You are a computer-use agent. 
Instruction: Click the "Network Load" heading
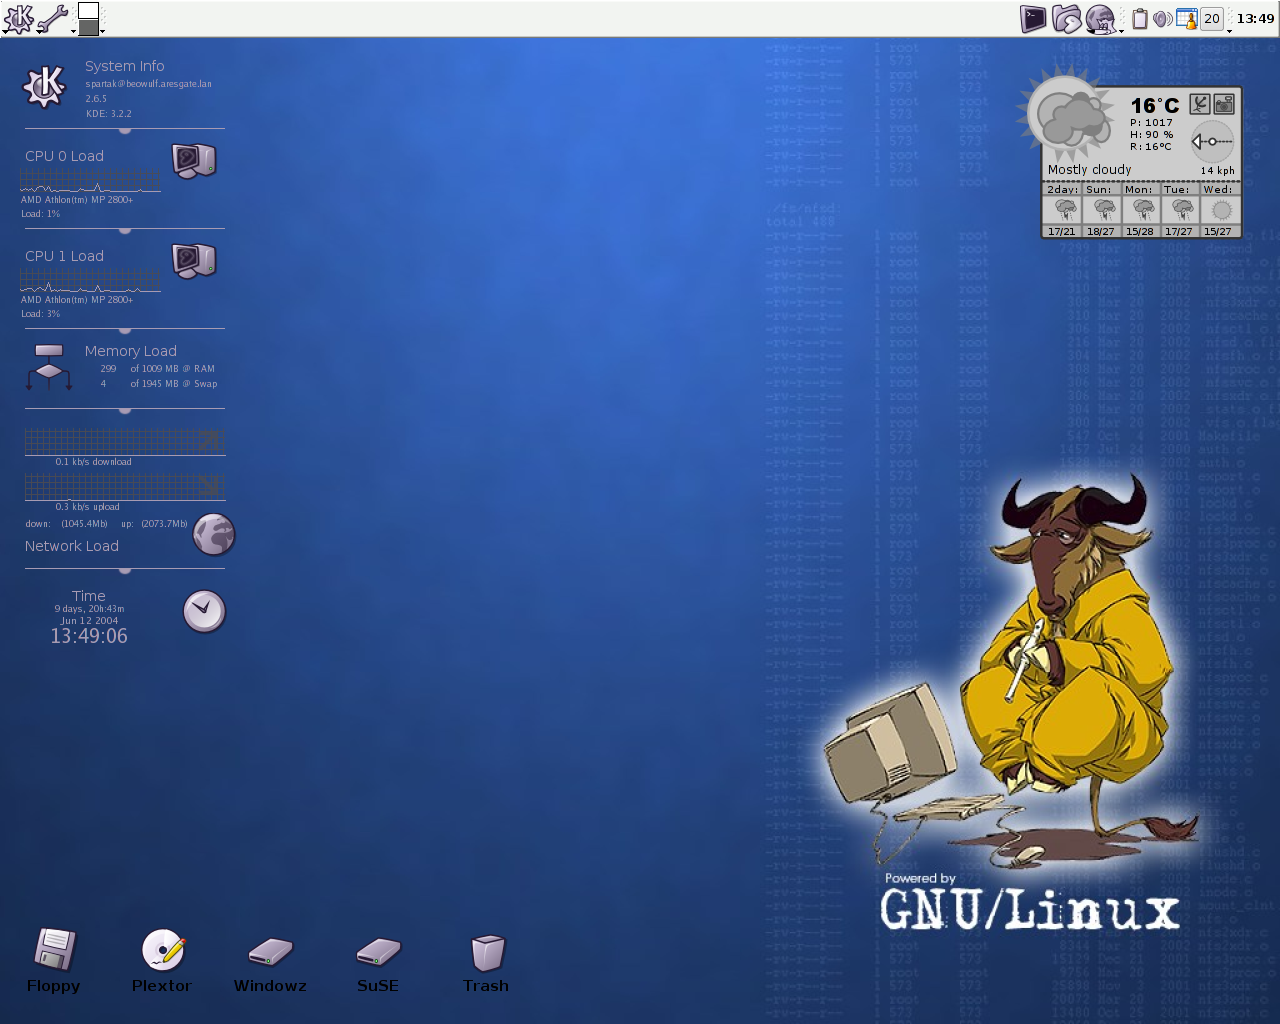pyautogui.click(x=72, y=546)
